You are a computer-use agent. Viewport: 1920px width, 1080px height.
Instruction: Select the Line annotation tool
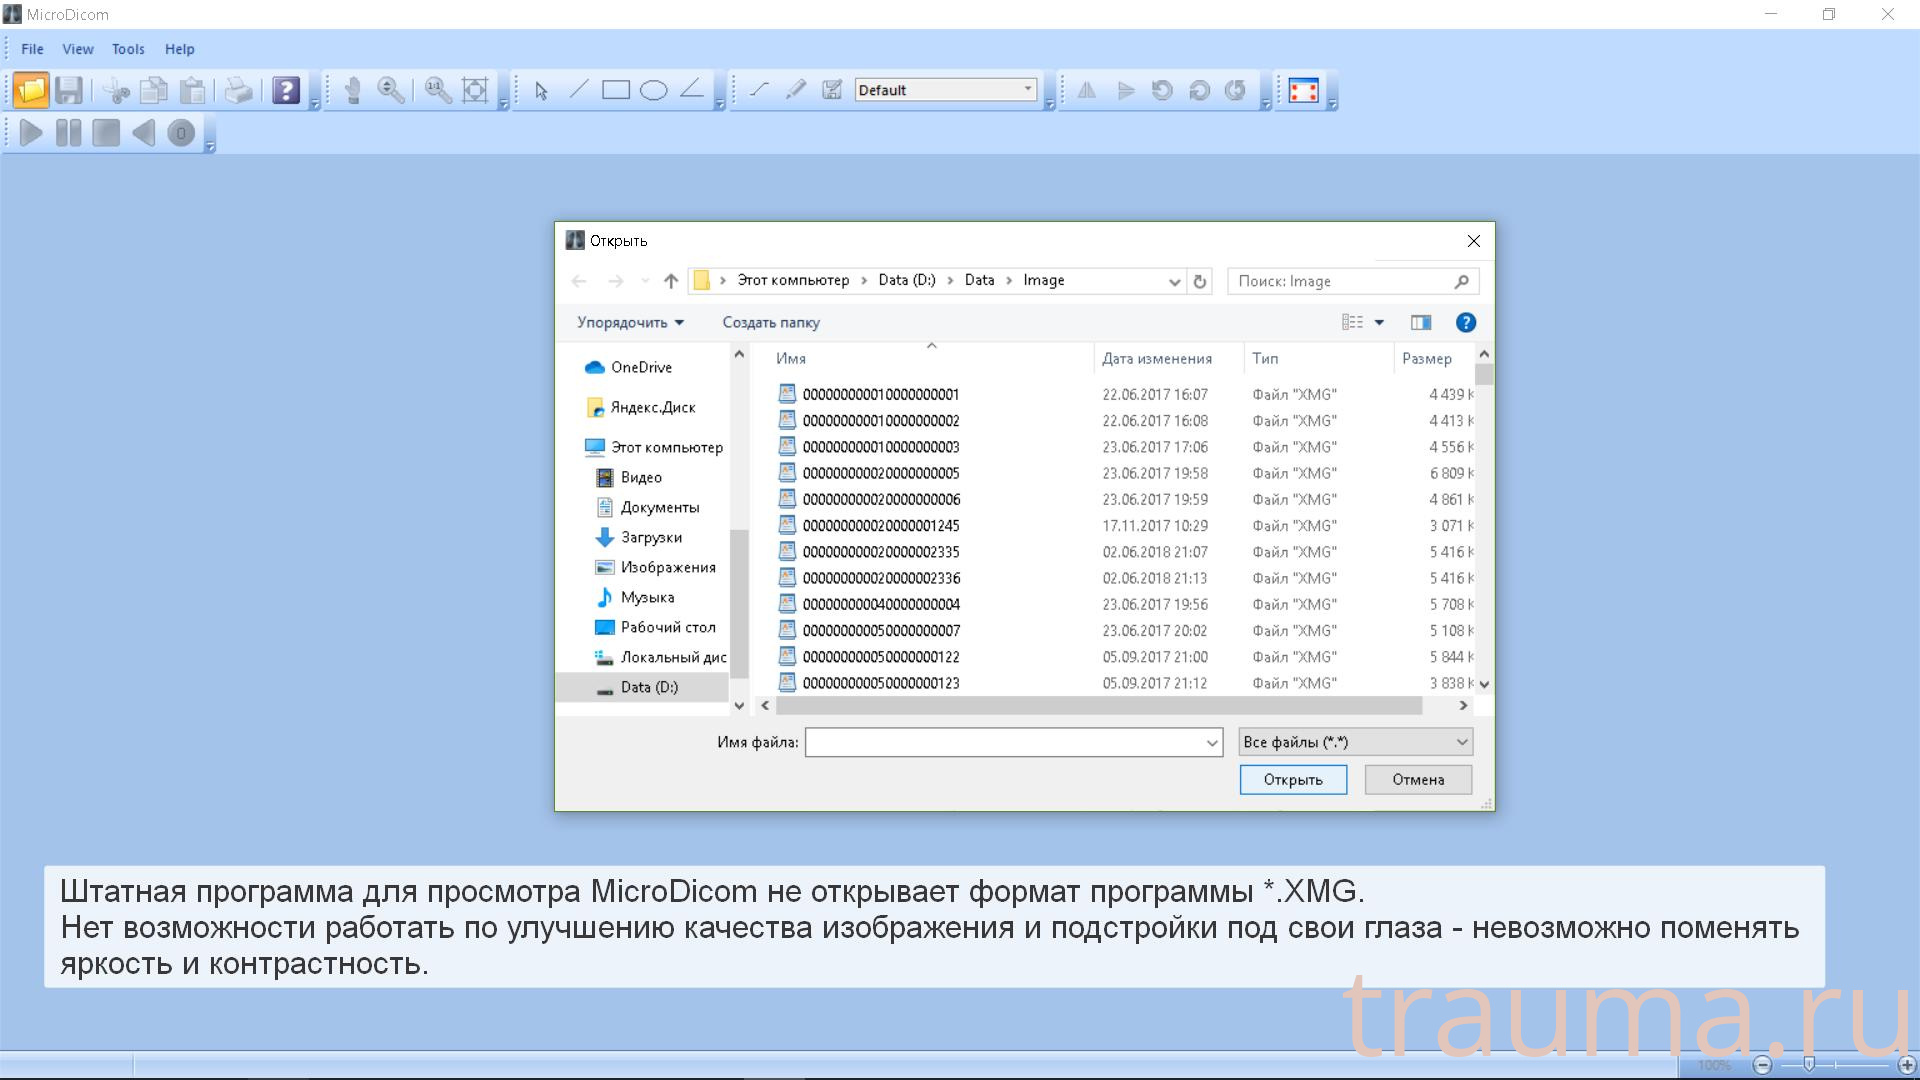579,90
